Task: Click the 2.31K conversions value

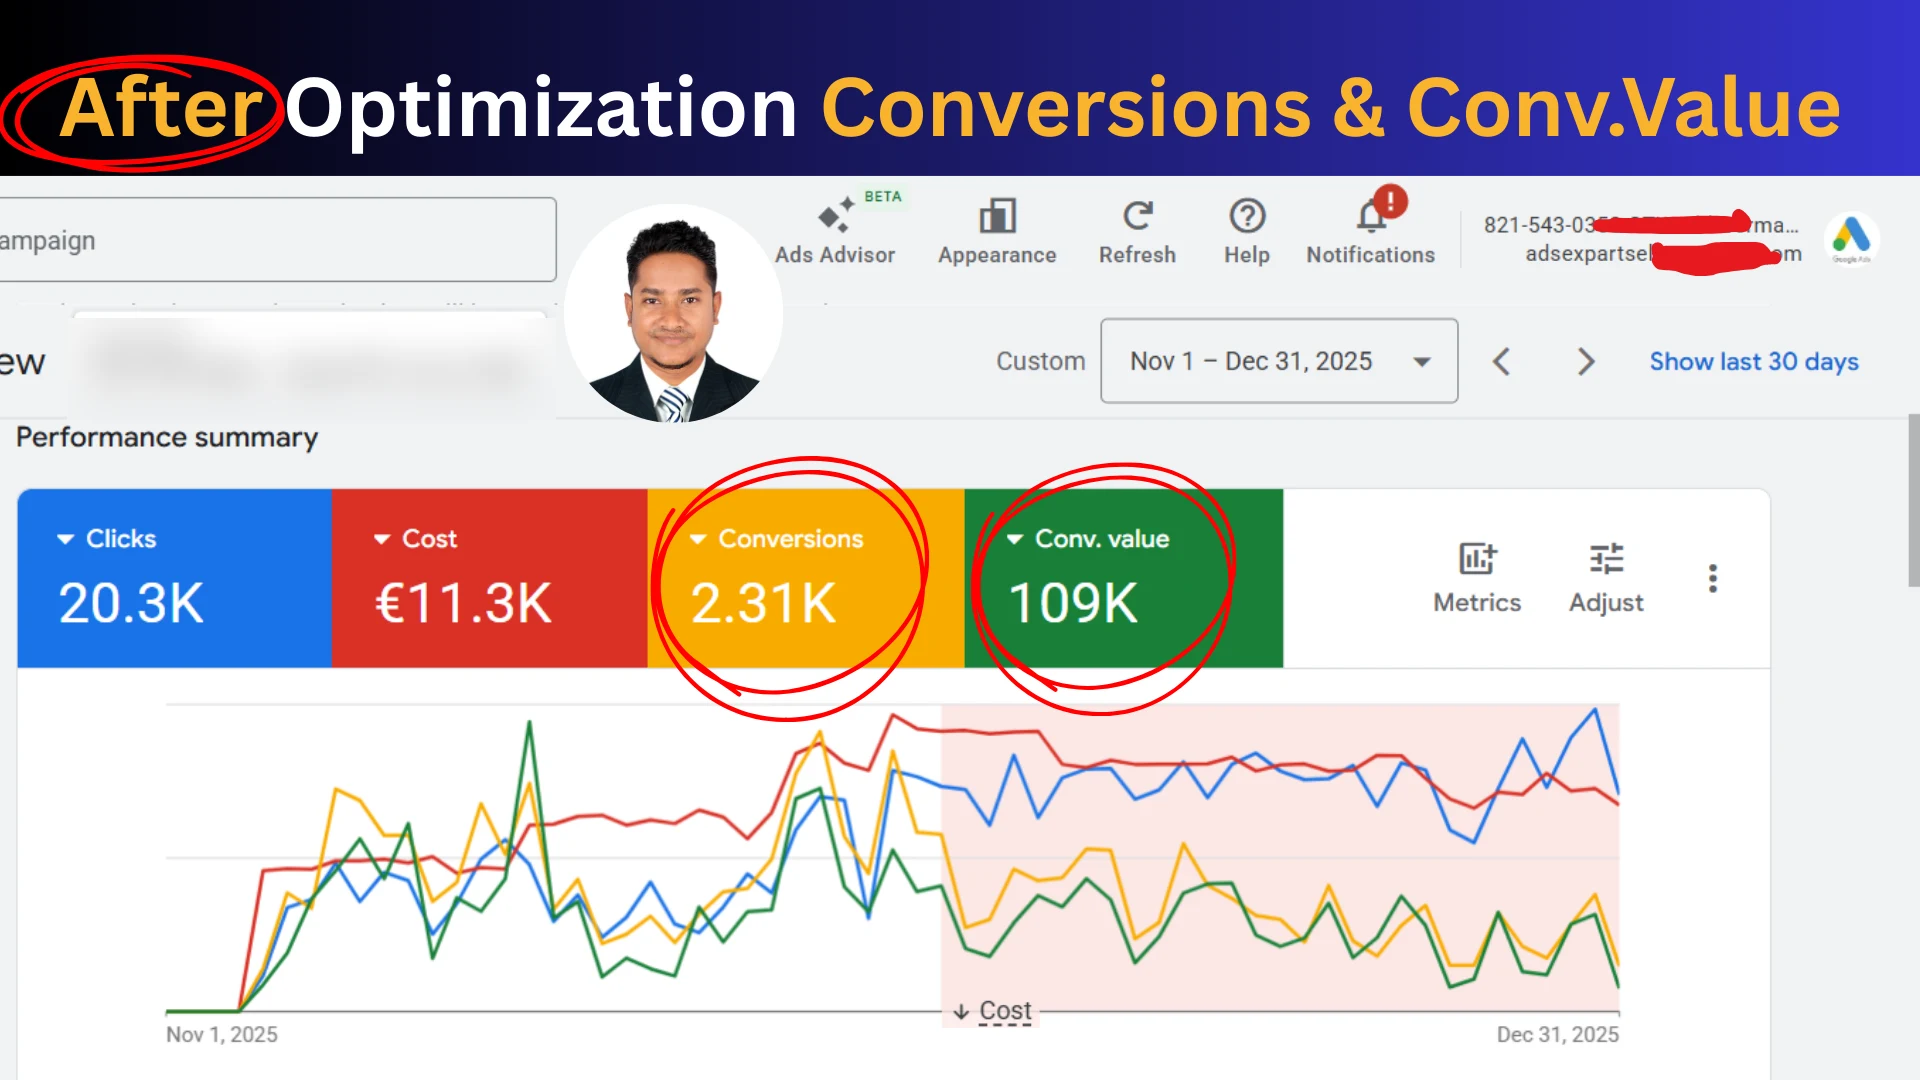Action: tap(763, 604)
